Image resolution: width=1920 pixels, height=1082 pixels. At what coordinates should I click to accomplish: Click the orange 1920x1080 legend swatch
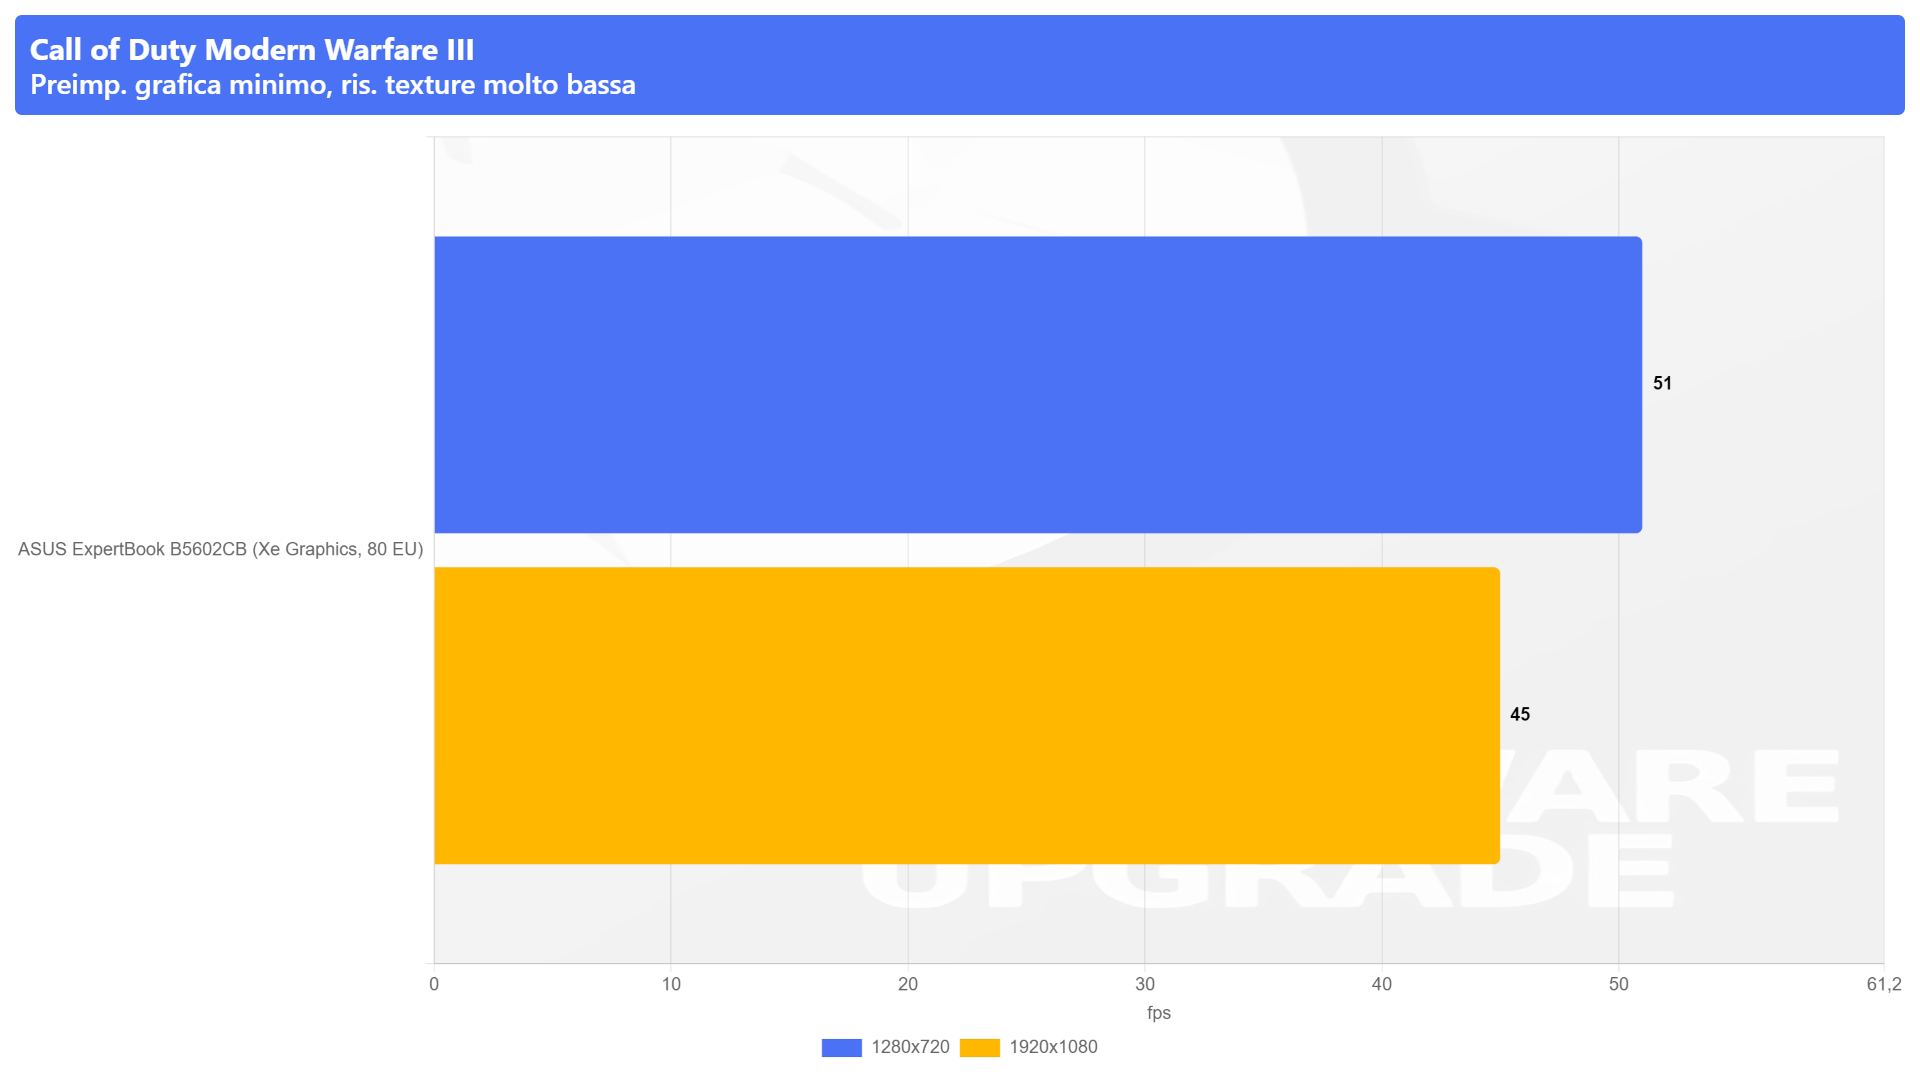[x=979, y=1047]
